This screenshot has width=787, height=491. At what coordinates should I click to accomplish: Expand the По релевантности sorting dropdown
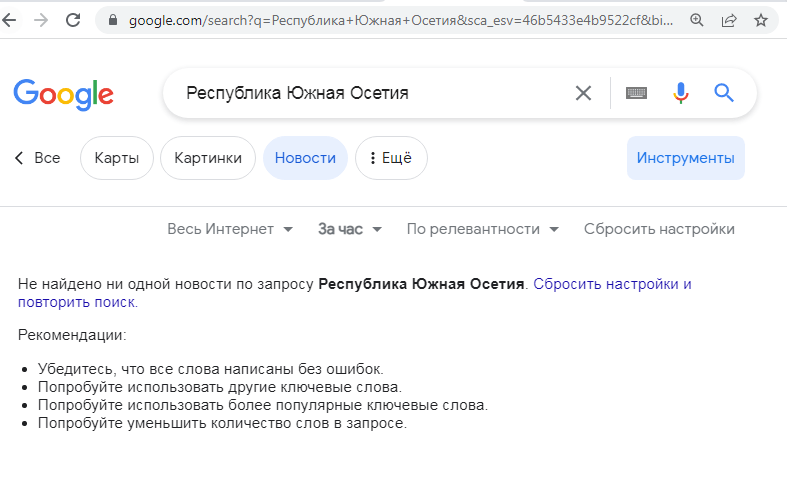pos(482,229)
